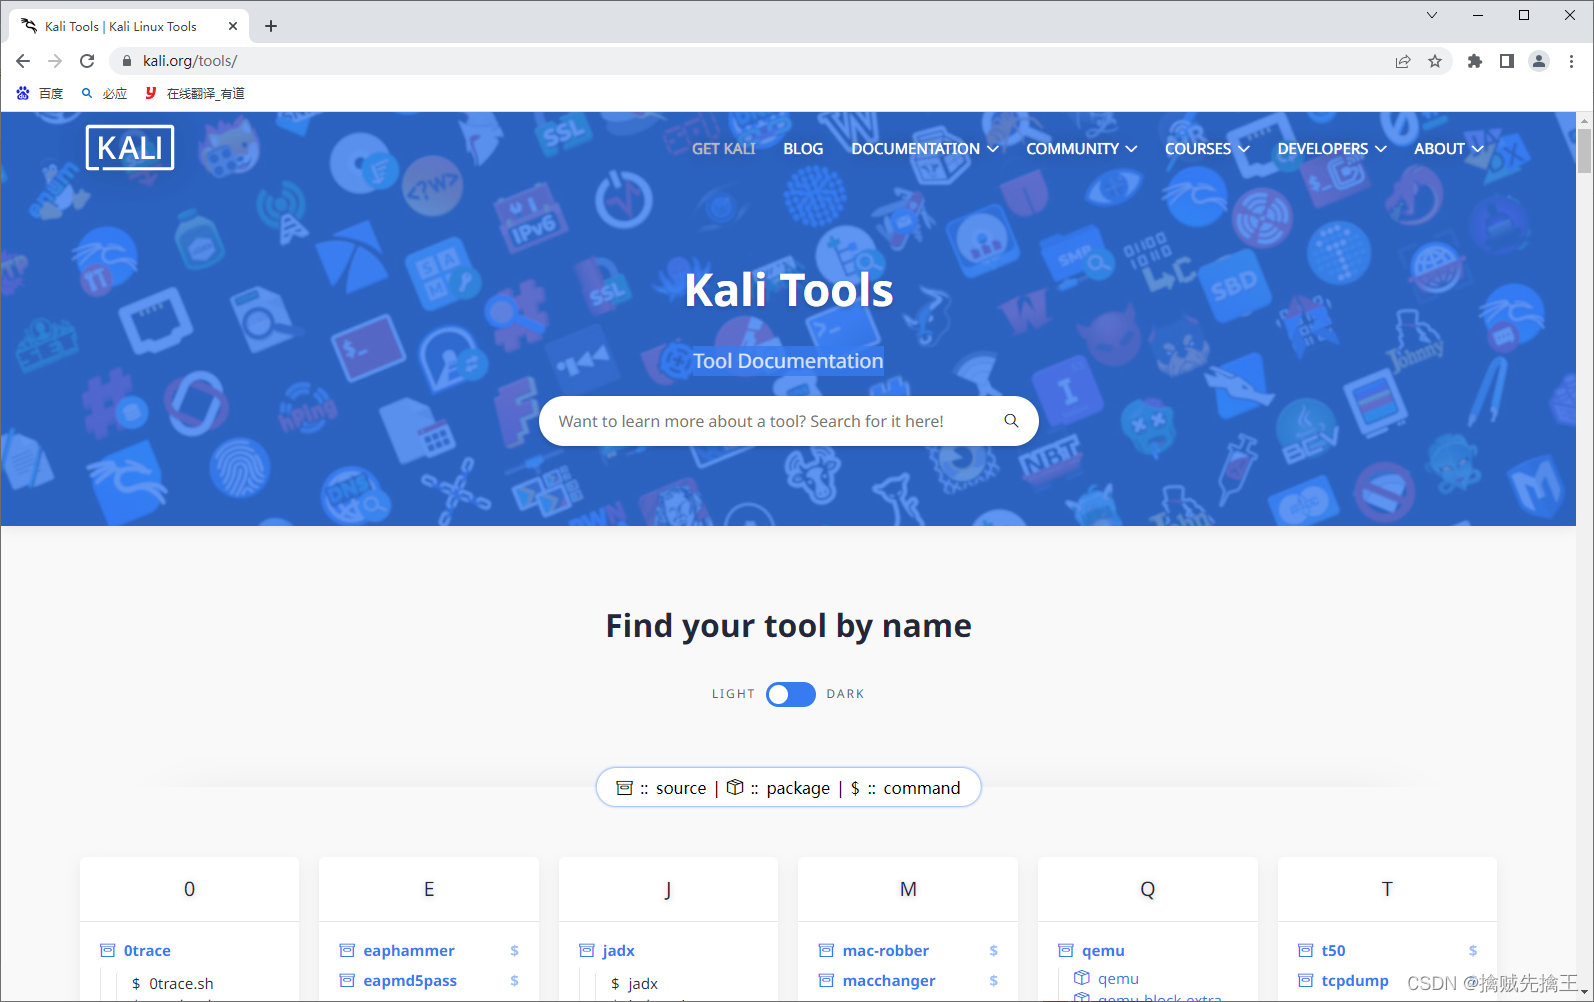Image resolution: width=1594 pixels, height=1002 pixels.
Task: Open Chrome three-dot menu
Action: click(1571, 61)
